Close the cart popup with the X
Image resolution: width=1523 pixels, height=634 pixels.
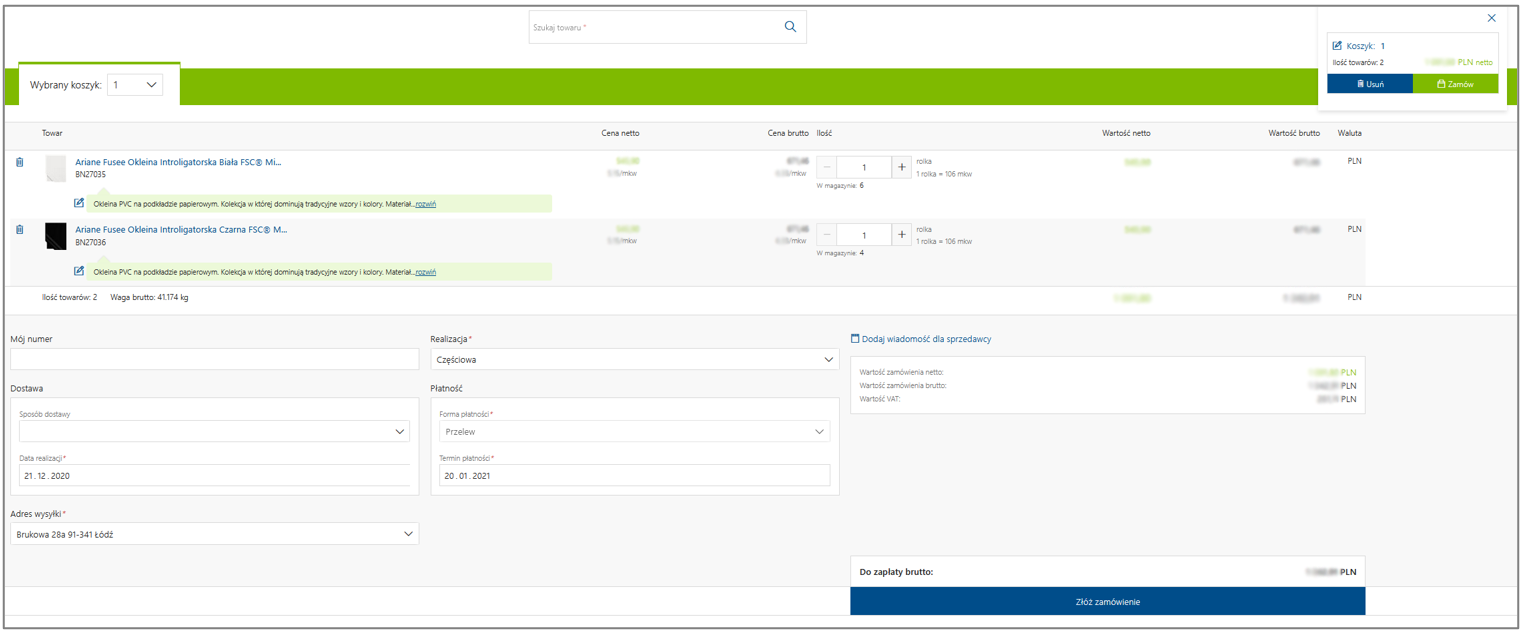pos(1491,18)
